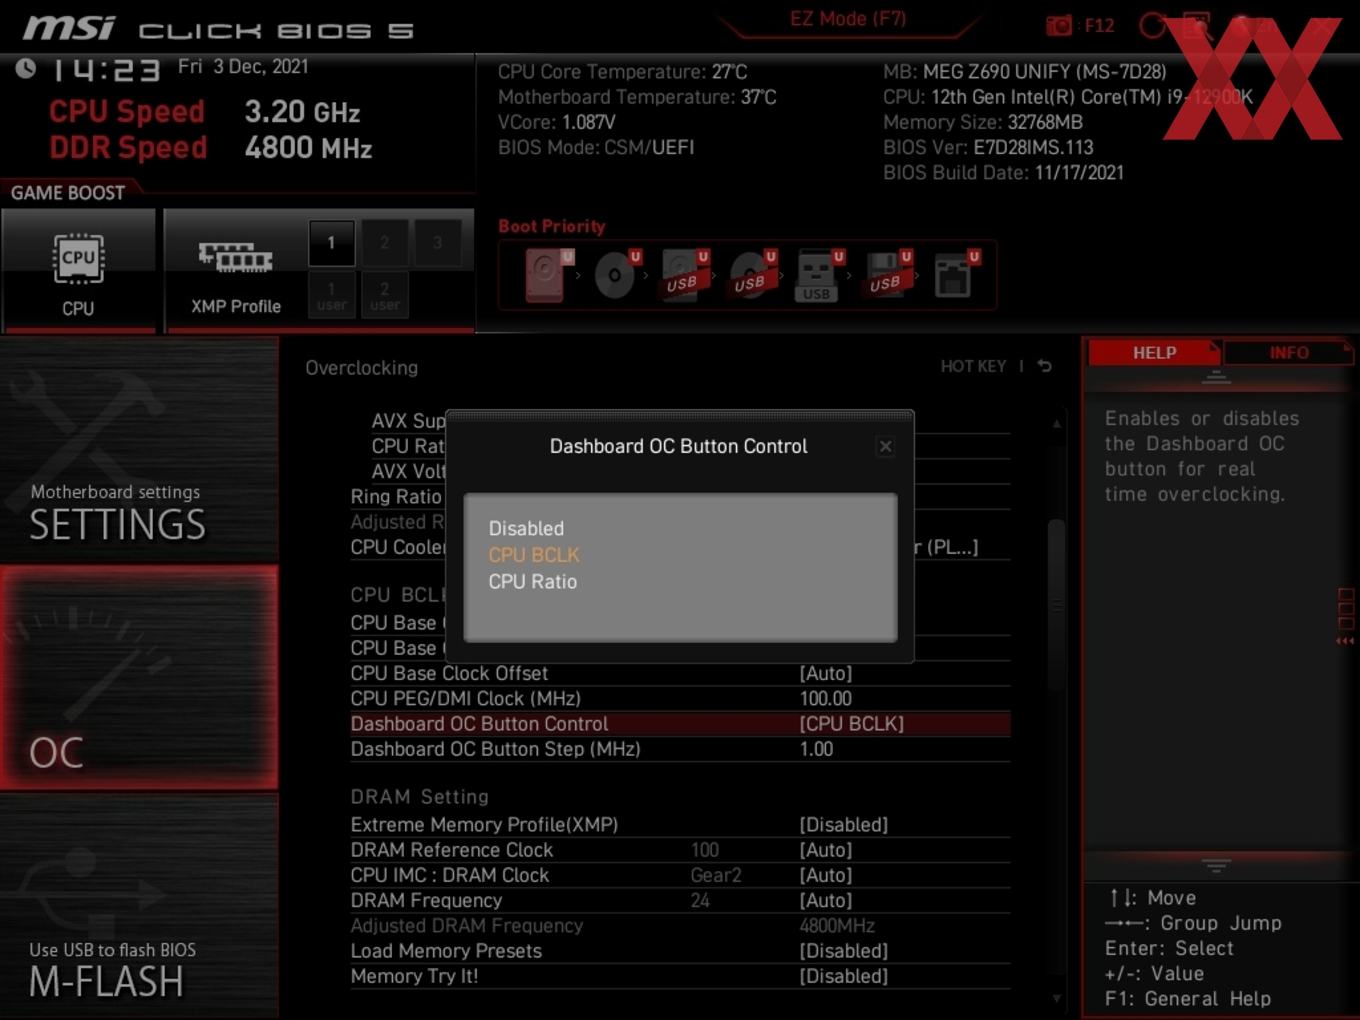Click the optical disc boot device icon
Viewport: 1360px width, 1020px height.
pos(617,274)
